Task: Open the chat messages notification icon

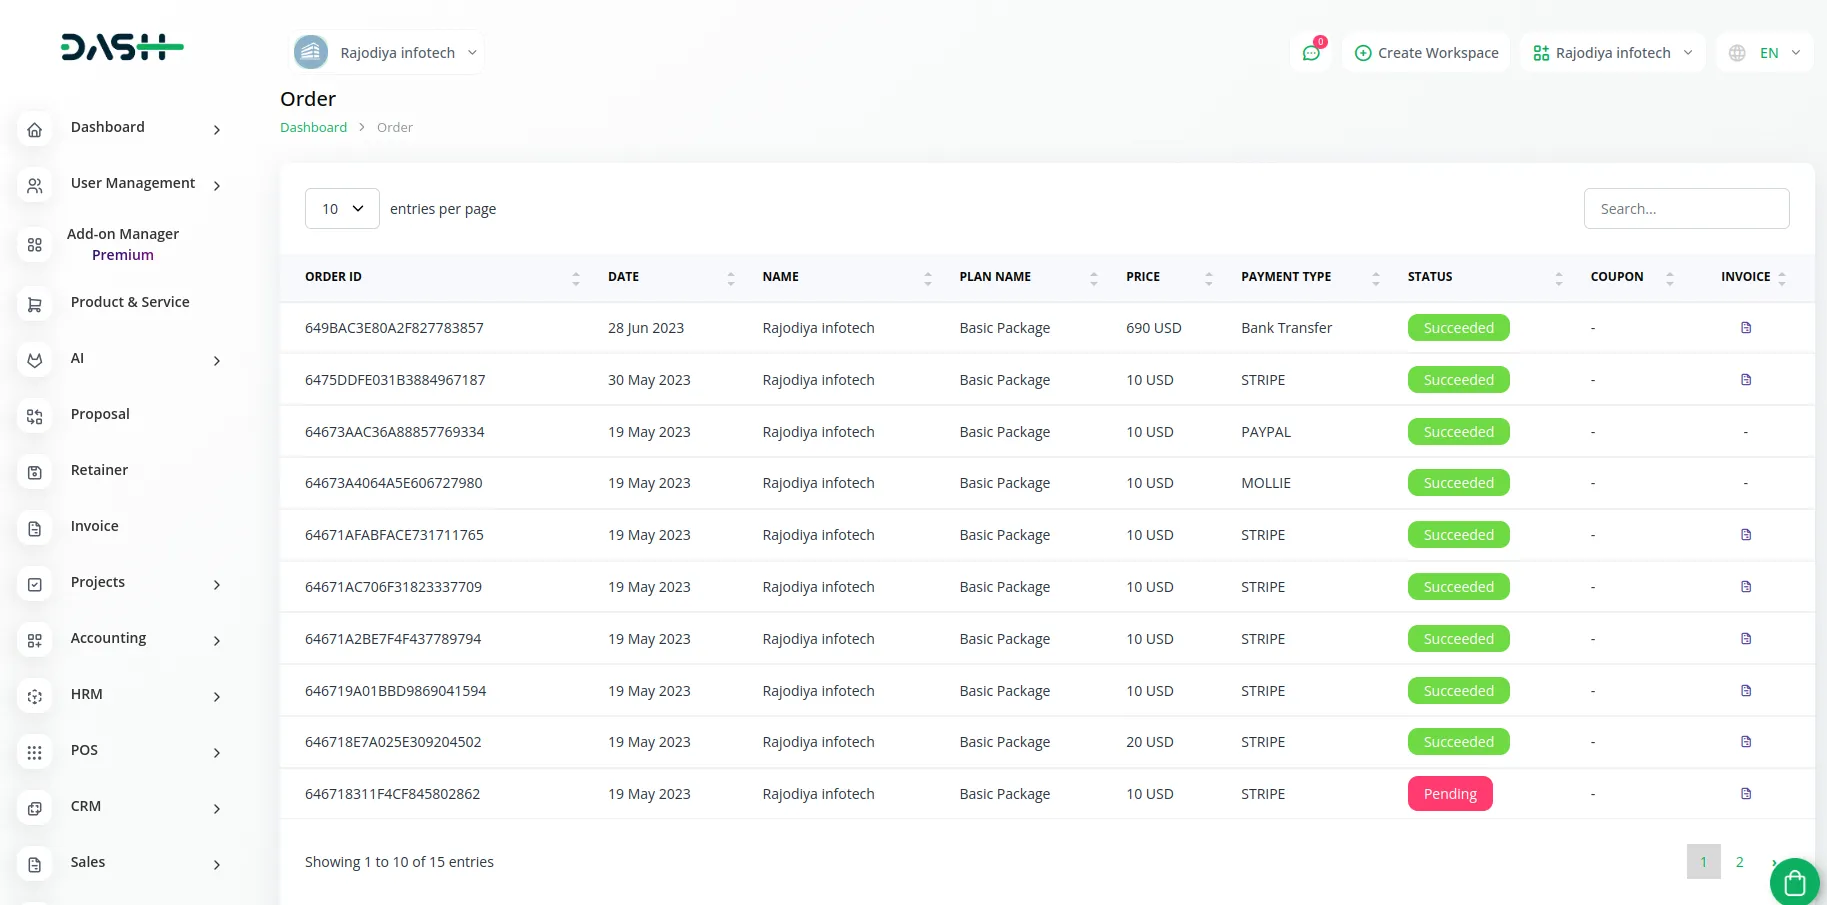Action: [1311, 53]
